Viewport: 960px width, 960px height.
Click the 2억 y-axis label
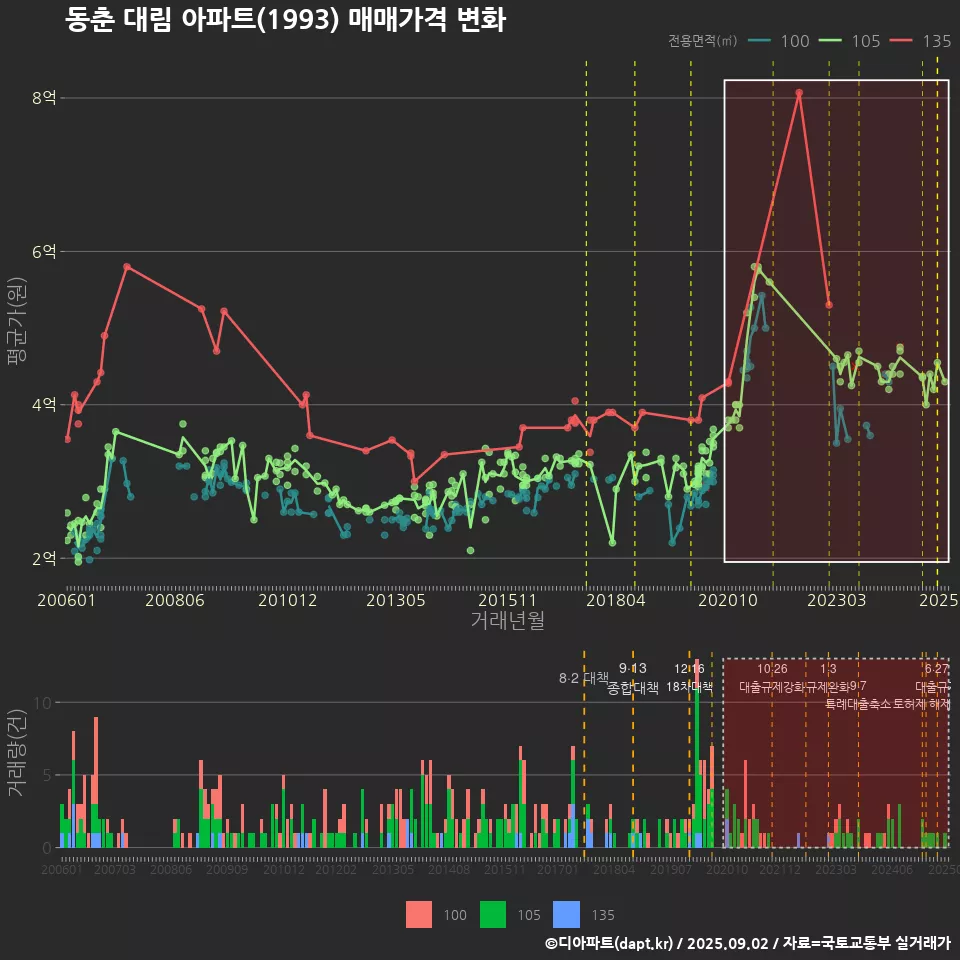[44, 558]
